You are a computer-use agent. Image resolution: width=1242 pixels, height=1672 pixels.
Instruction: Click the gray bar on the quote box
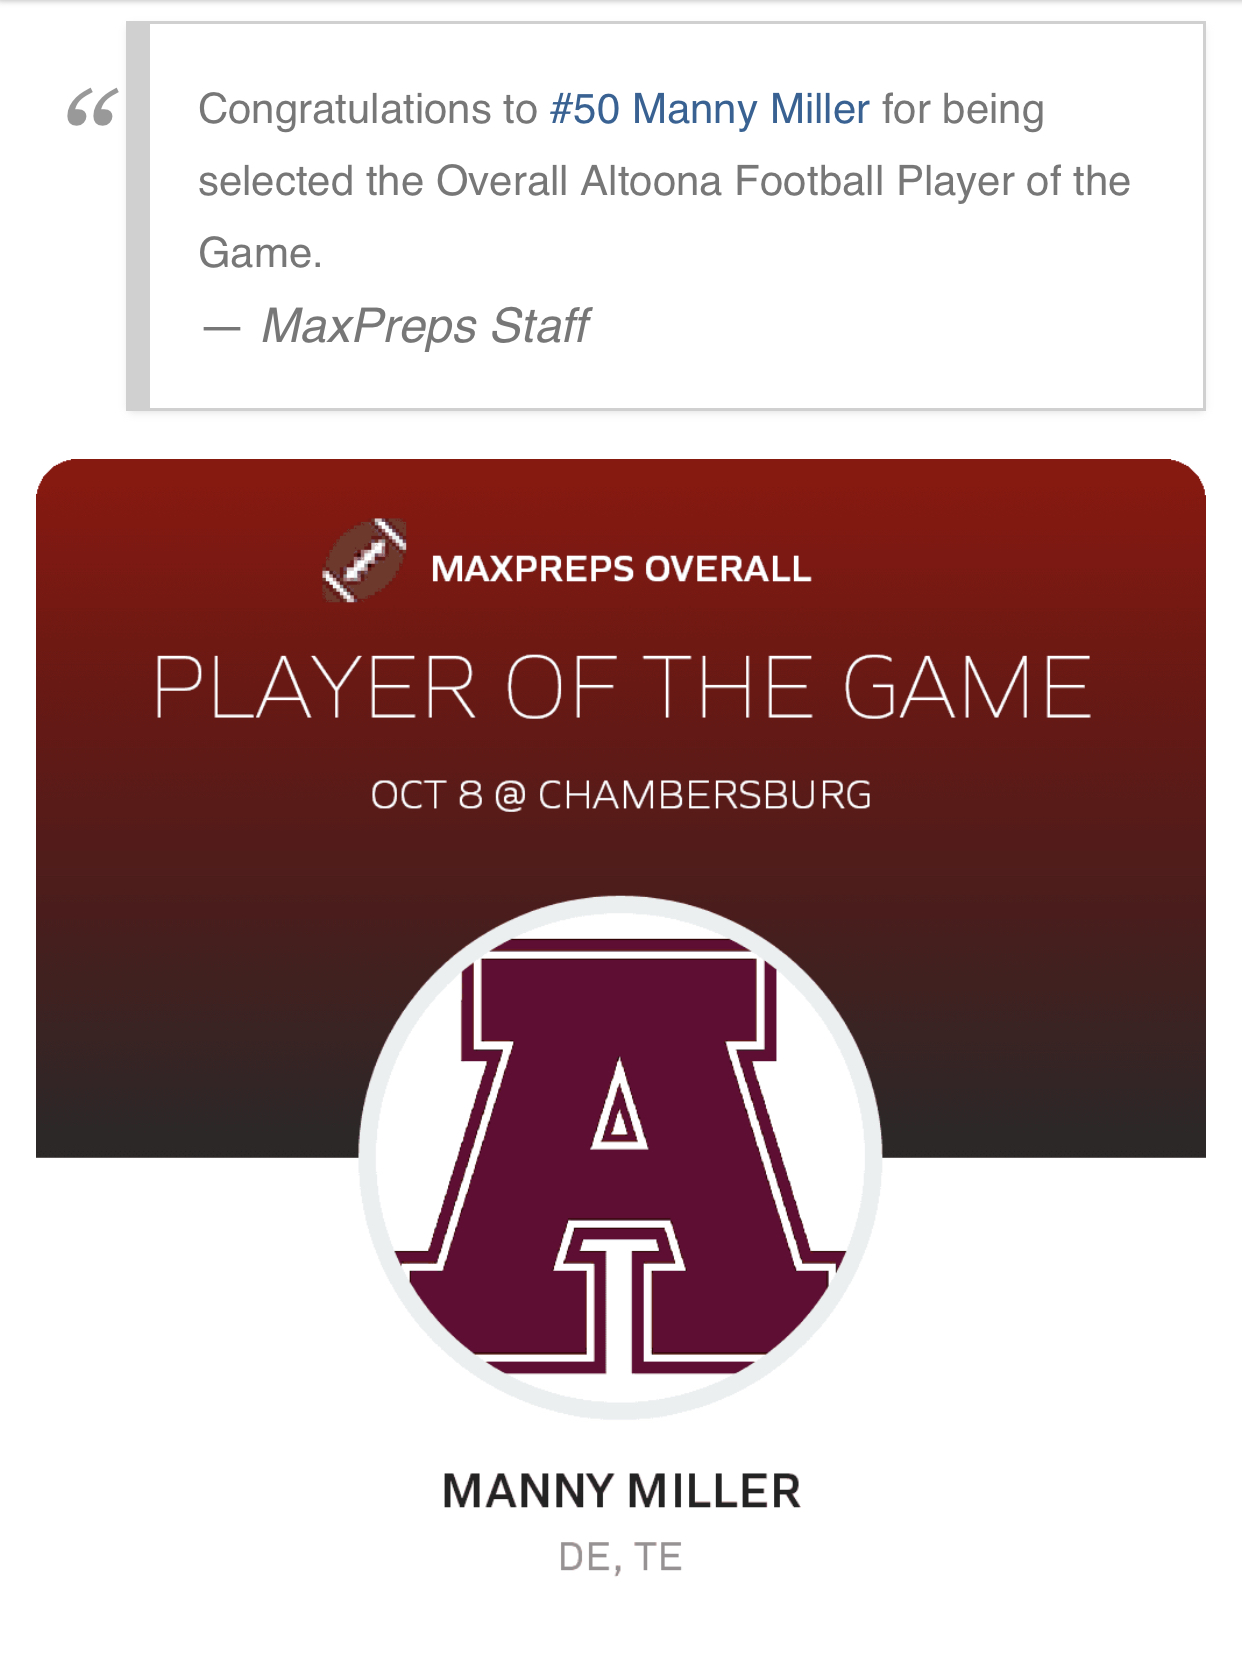[x=138, y=216]
